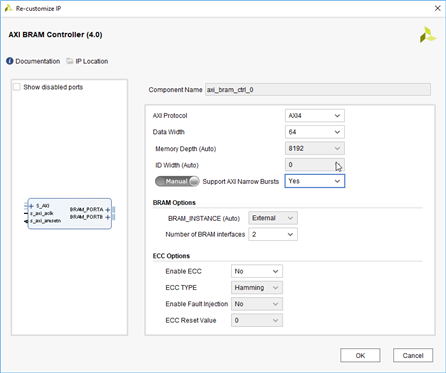Open the Support AXI Narrow Bursts dropdown
Viewport: 446px width, 373px height.
coord(315,181)
